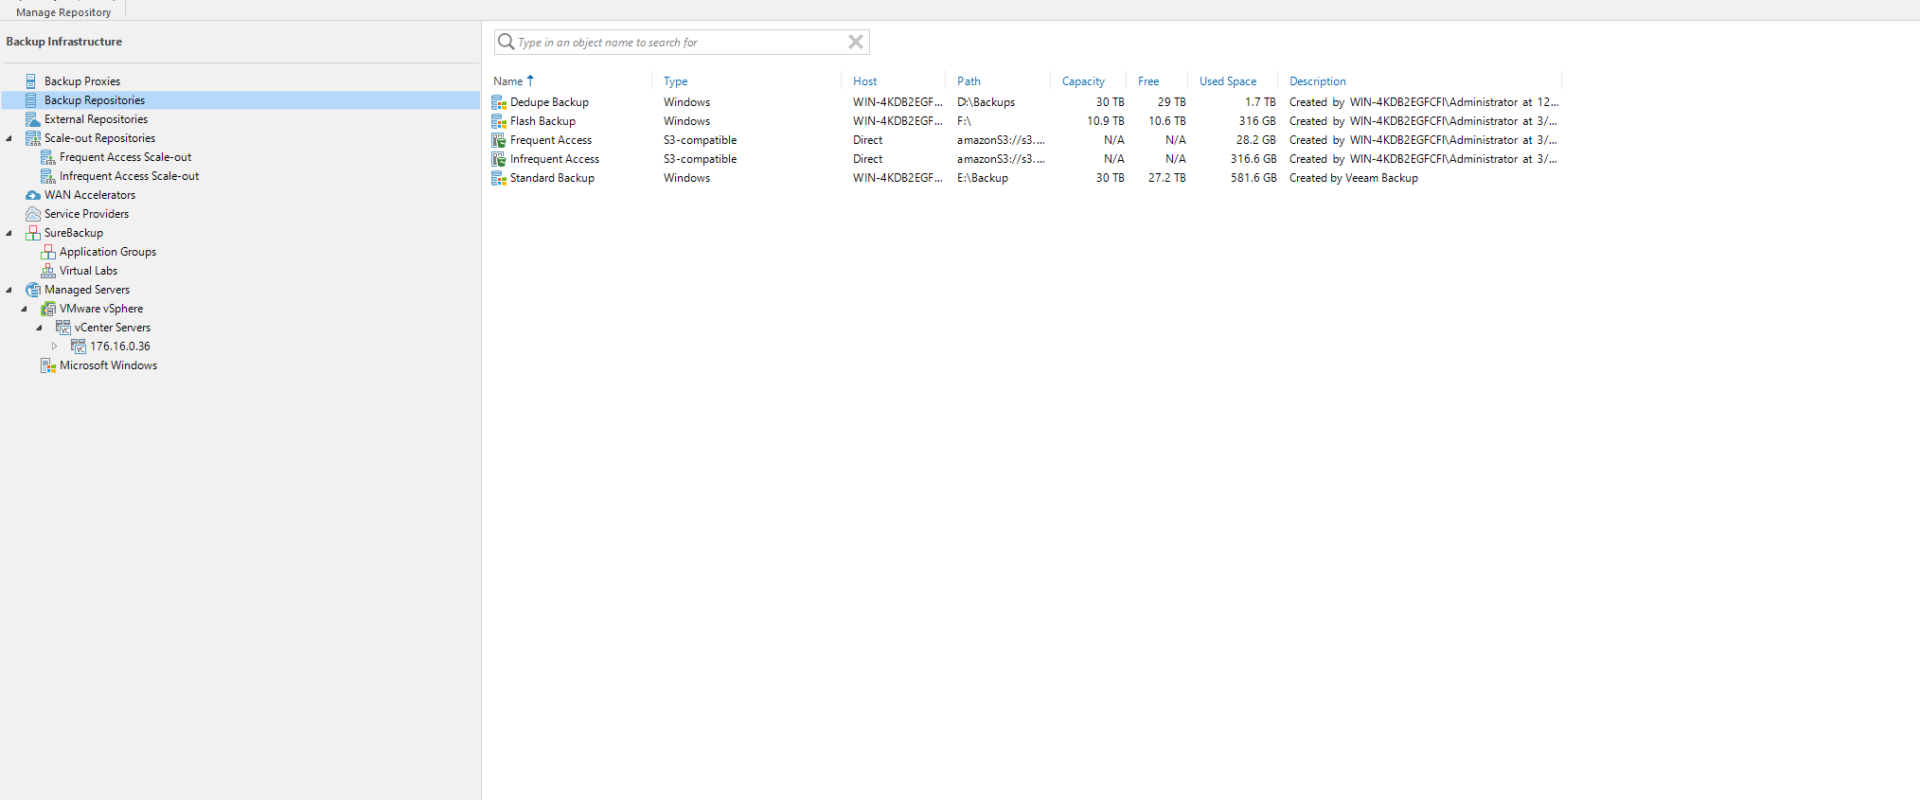Sort by the Used Space column
Image resolution: width=1920 pixels, height=800 pixels.
[1228, 81]
